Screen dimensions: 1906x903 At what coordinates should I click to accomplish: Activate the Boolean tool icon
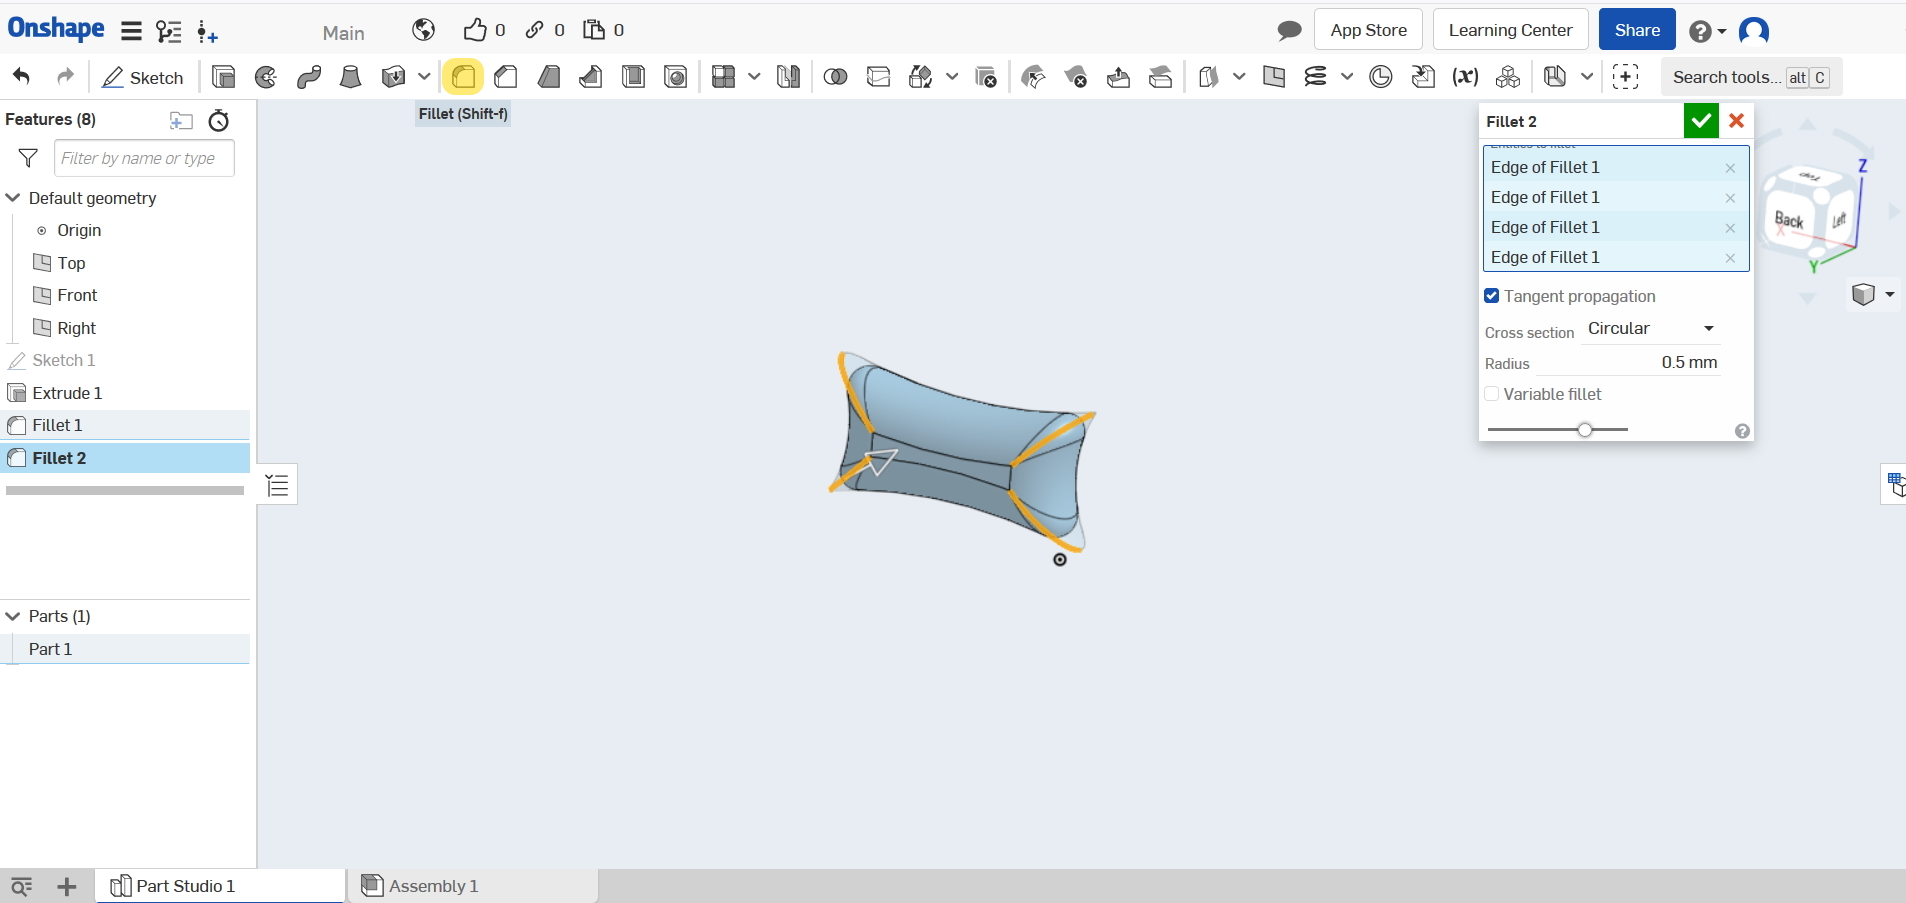click(x=835, y=77)
